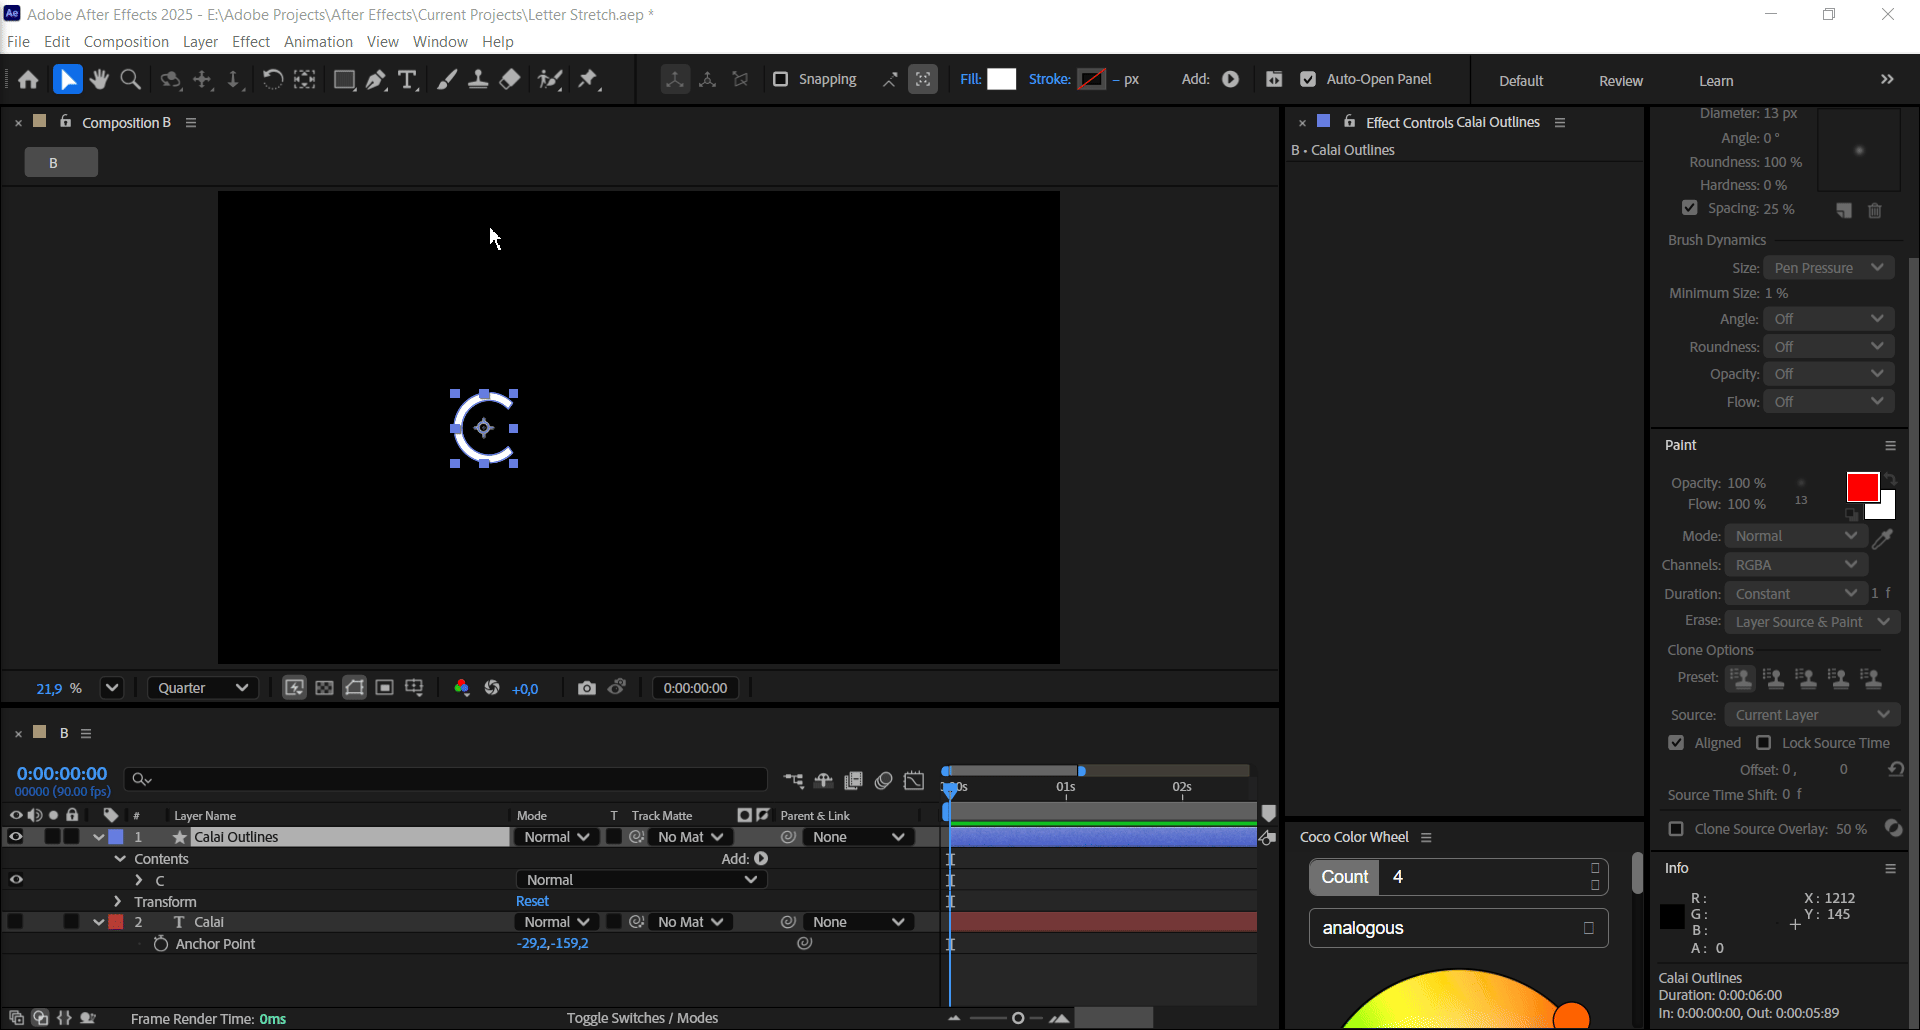This screenshot has width=1920, height=1030.
Task: Toggle mask and shape path visibility
Action: pyautogui.click(x=354, y=688)
